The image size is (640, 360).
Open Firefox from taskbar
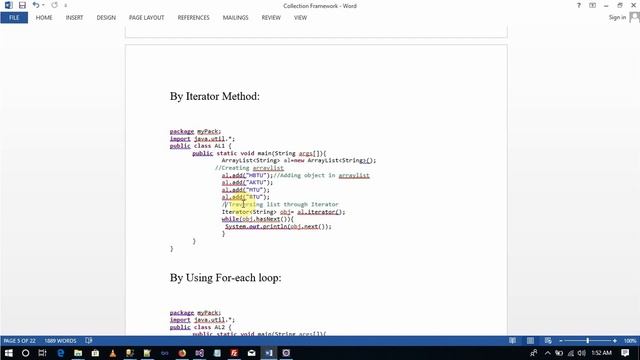(x=182, y=353)
